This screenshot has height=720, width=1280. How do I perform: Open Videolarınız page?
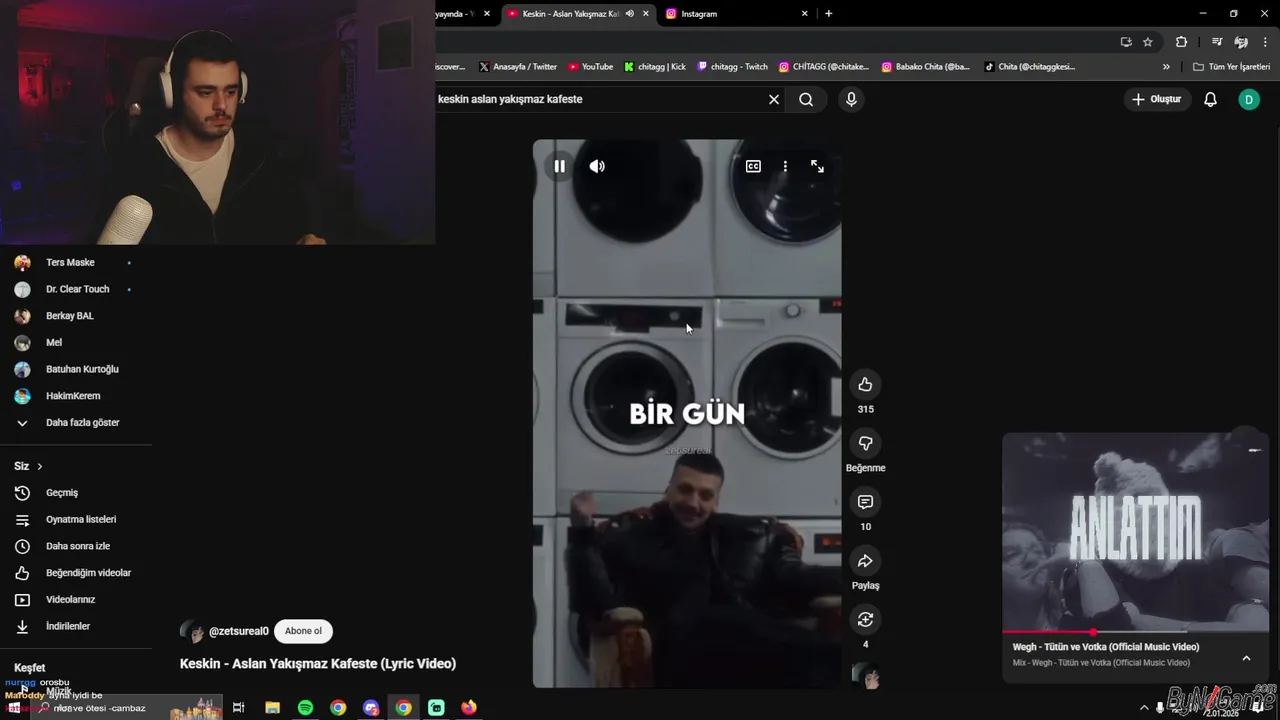(70, 600)
